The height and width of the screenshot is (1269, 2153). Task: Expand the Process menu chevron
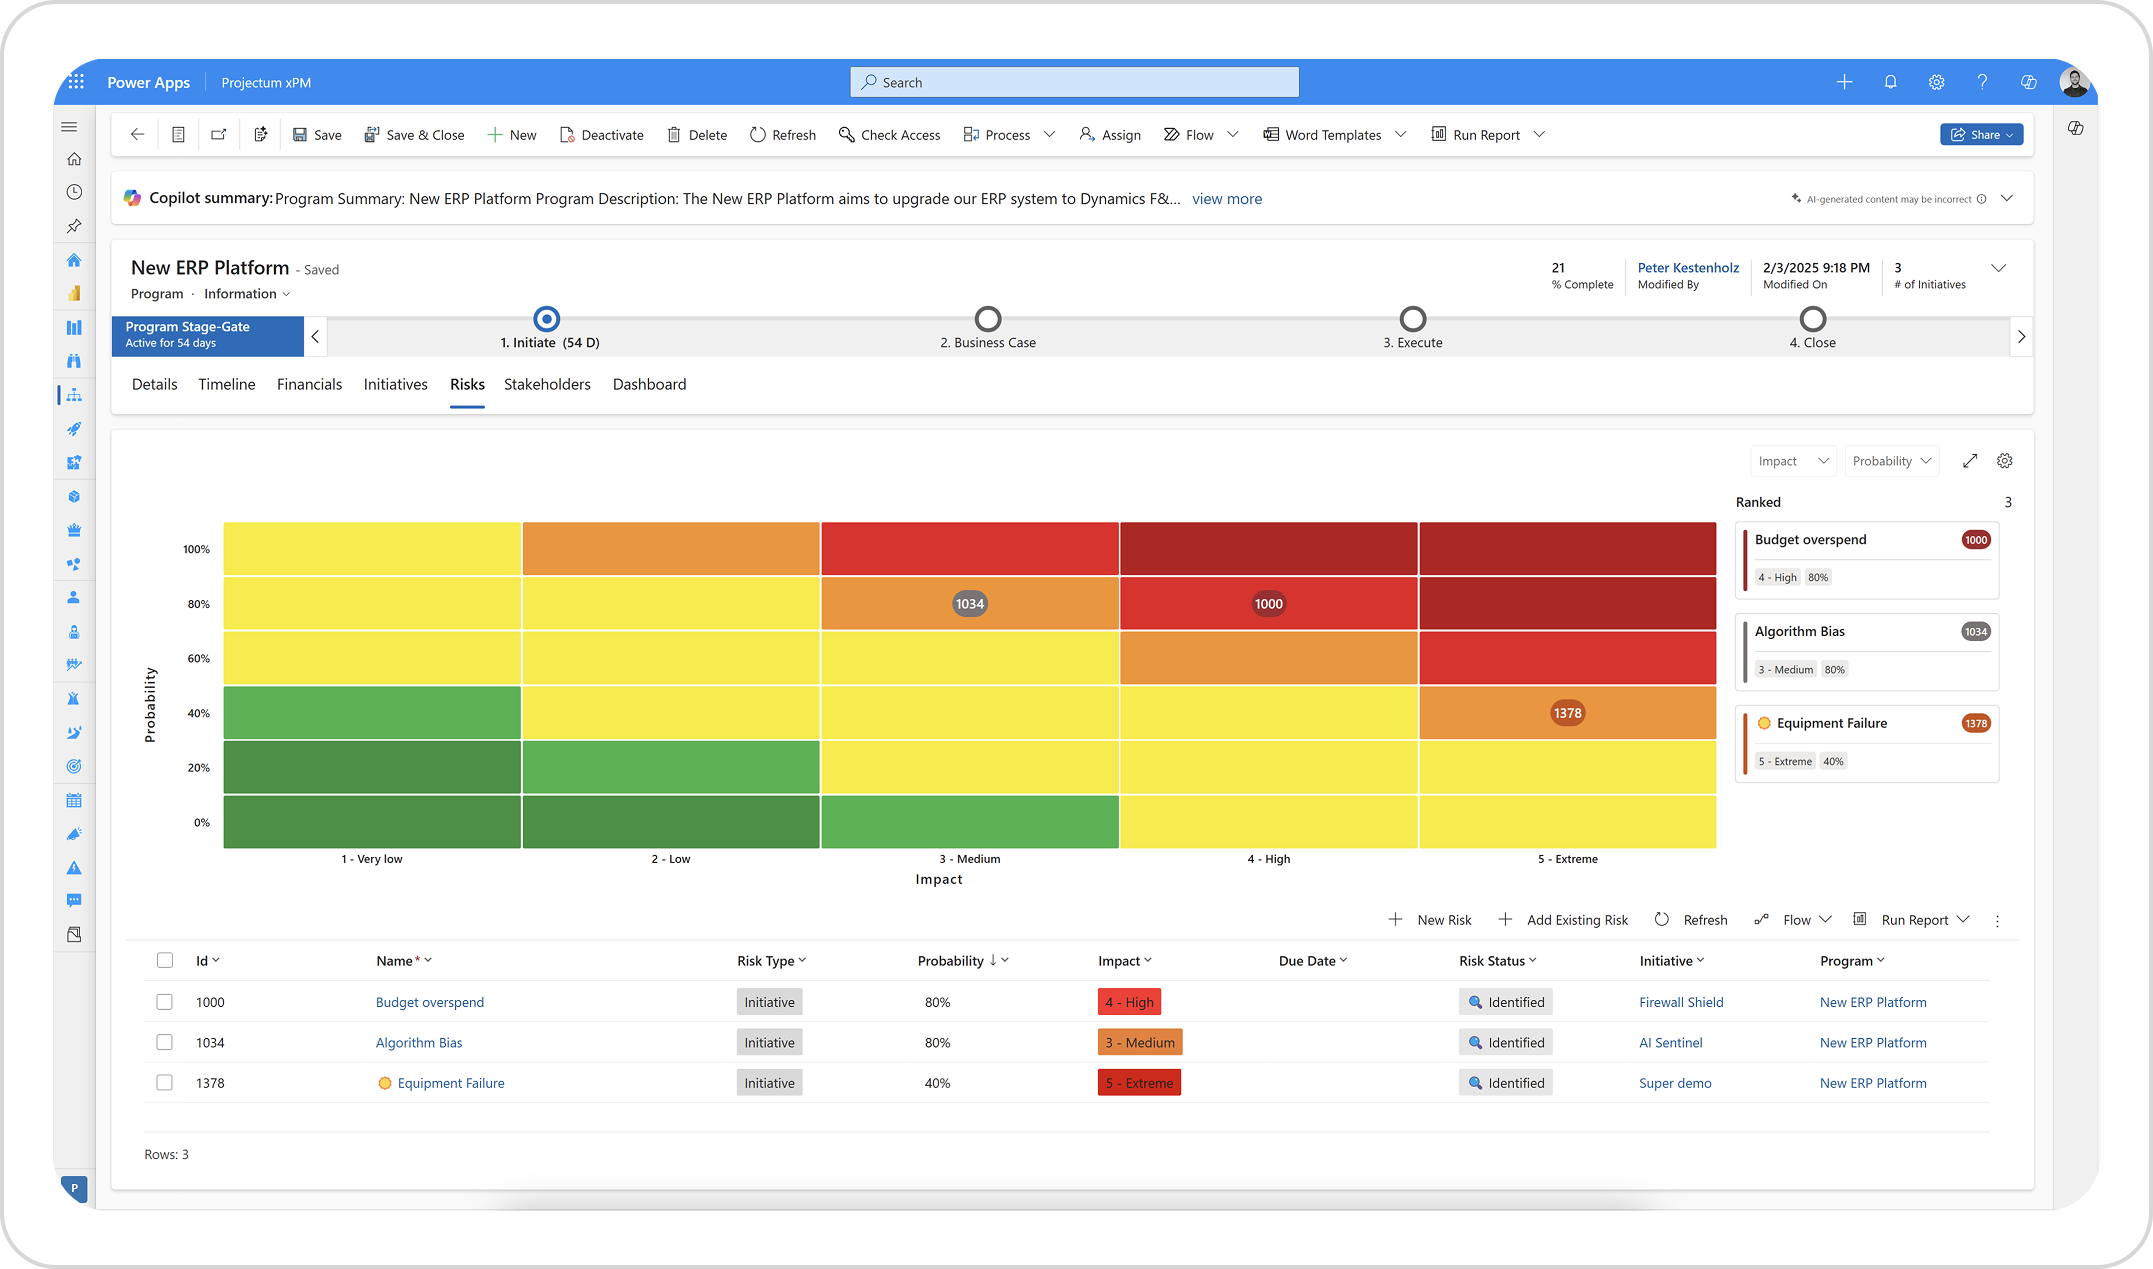1049,134
